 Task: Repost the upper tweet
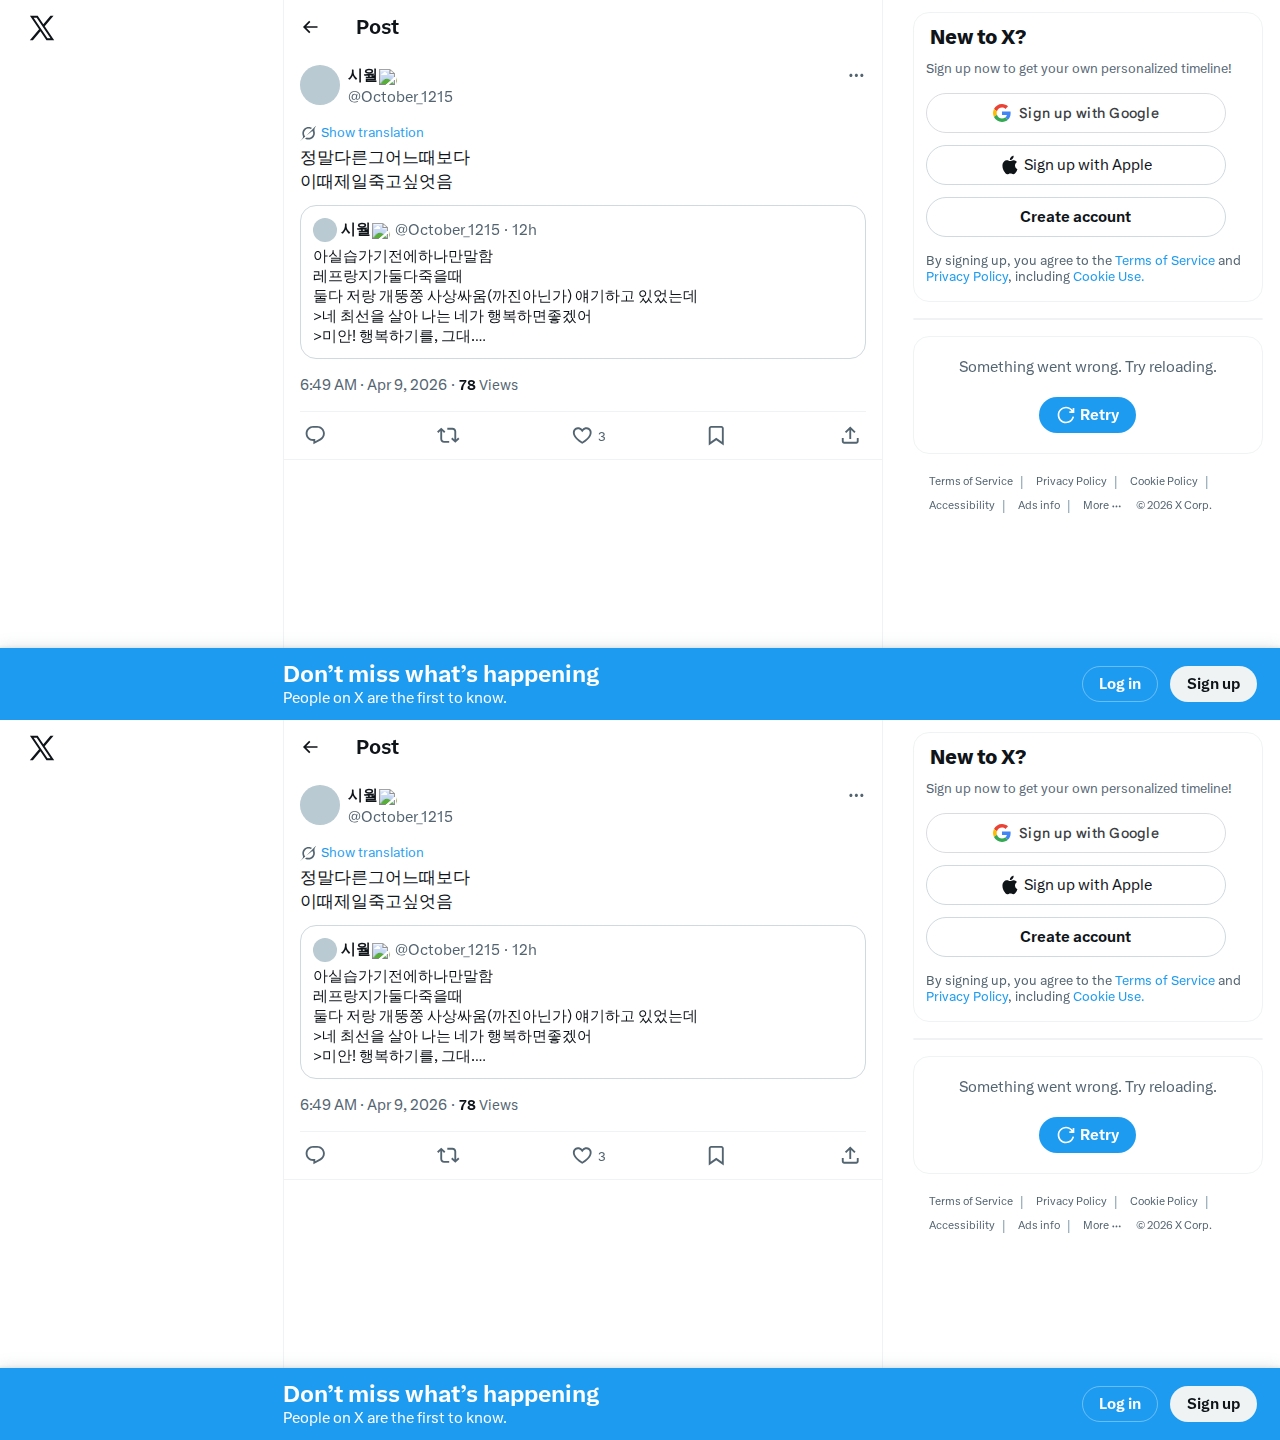coord(448,435)
